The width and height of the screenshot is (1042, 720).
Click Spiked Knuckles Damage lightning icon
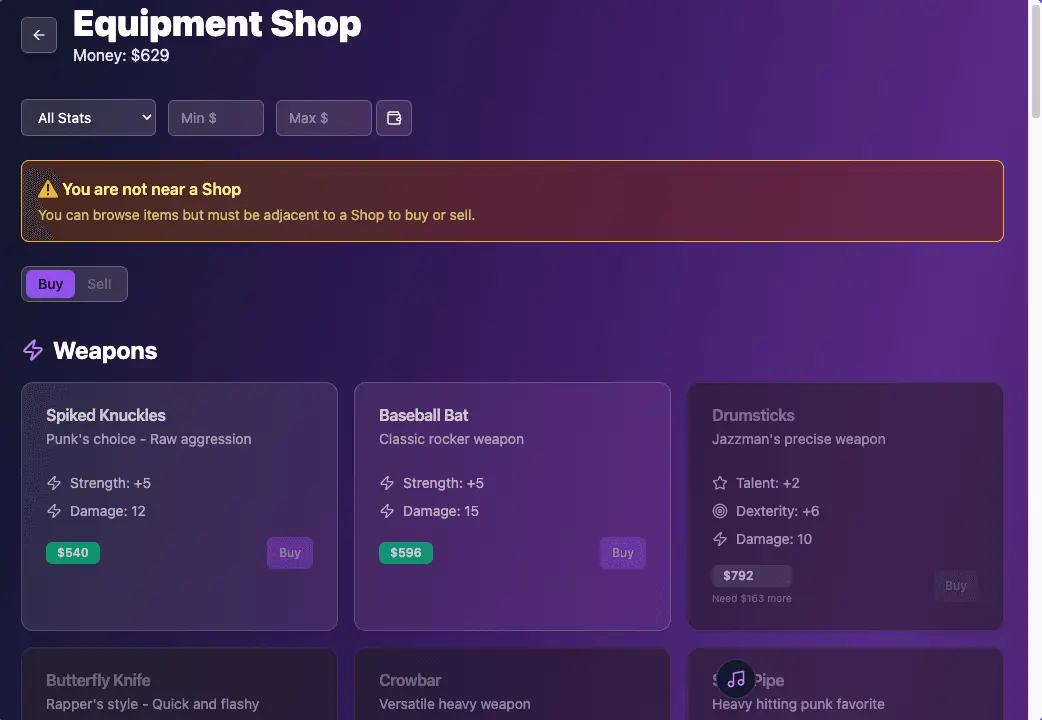click(x=54, y=511)
